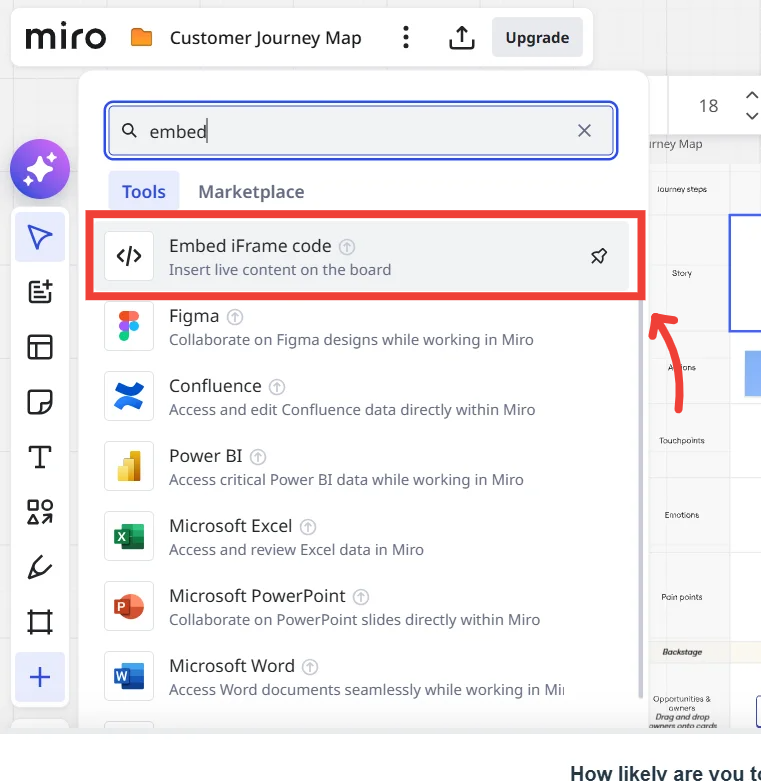Open the Microsoft Word integration
Image resolution: width=761 pixels, height=781 pixels.
(x=361, y=676)
